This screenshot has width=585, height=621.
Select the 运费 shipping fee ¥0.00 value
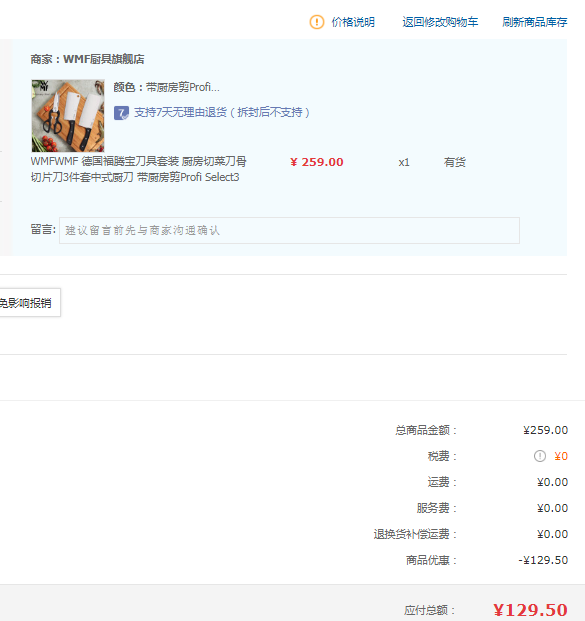point(553,482)
